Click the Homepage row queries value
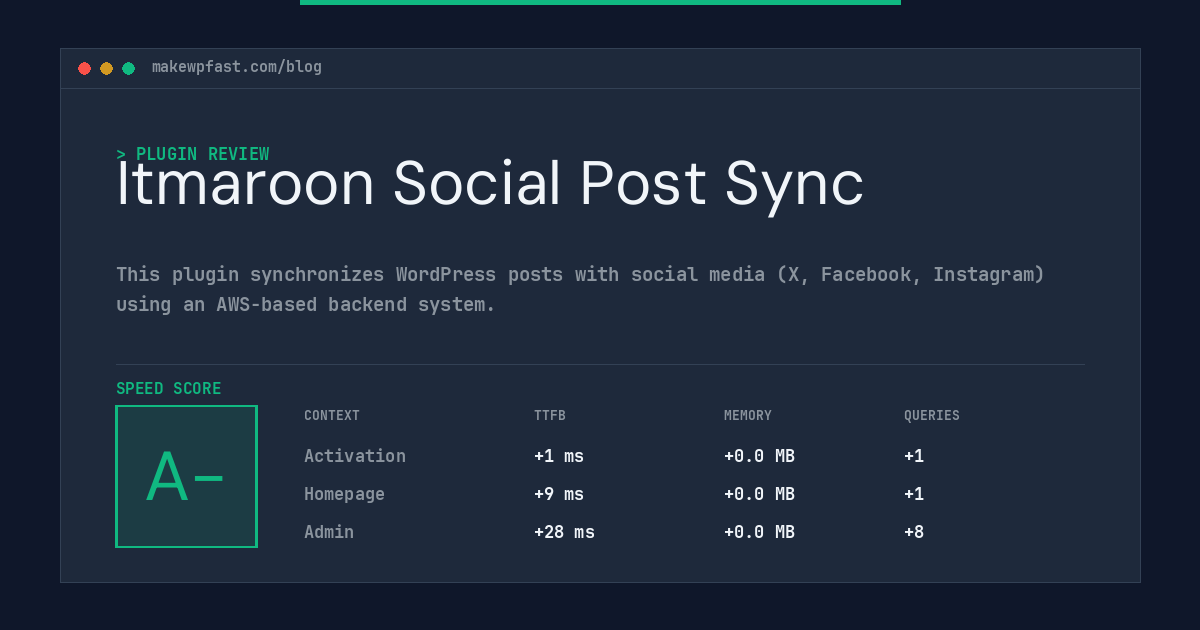The height and width of the screenshot is (630, 1200). click(x=914, y=494)
